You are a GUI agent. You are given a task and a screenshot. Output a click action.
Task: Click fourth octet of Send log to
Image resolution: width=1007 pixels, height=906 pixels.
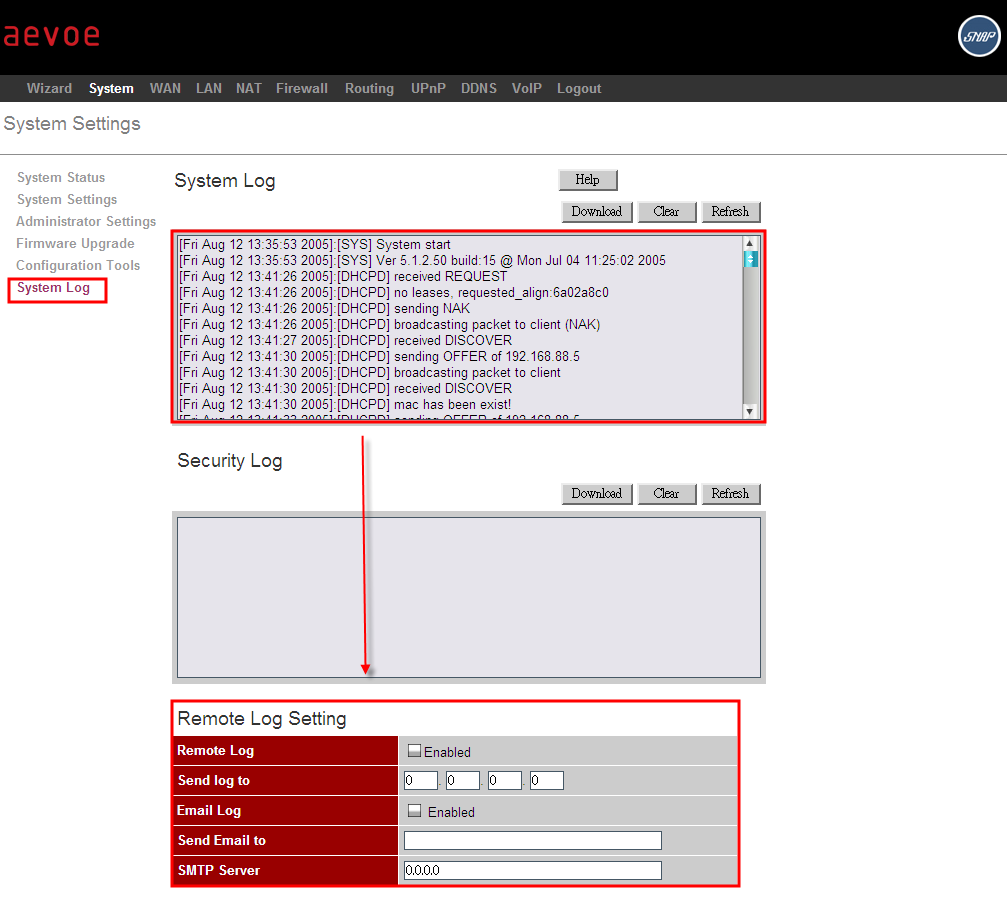[x=547, y=781]
